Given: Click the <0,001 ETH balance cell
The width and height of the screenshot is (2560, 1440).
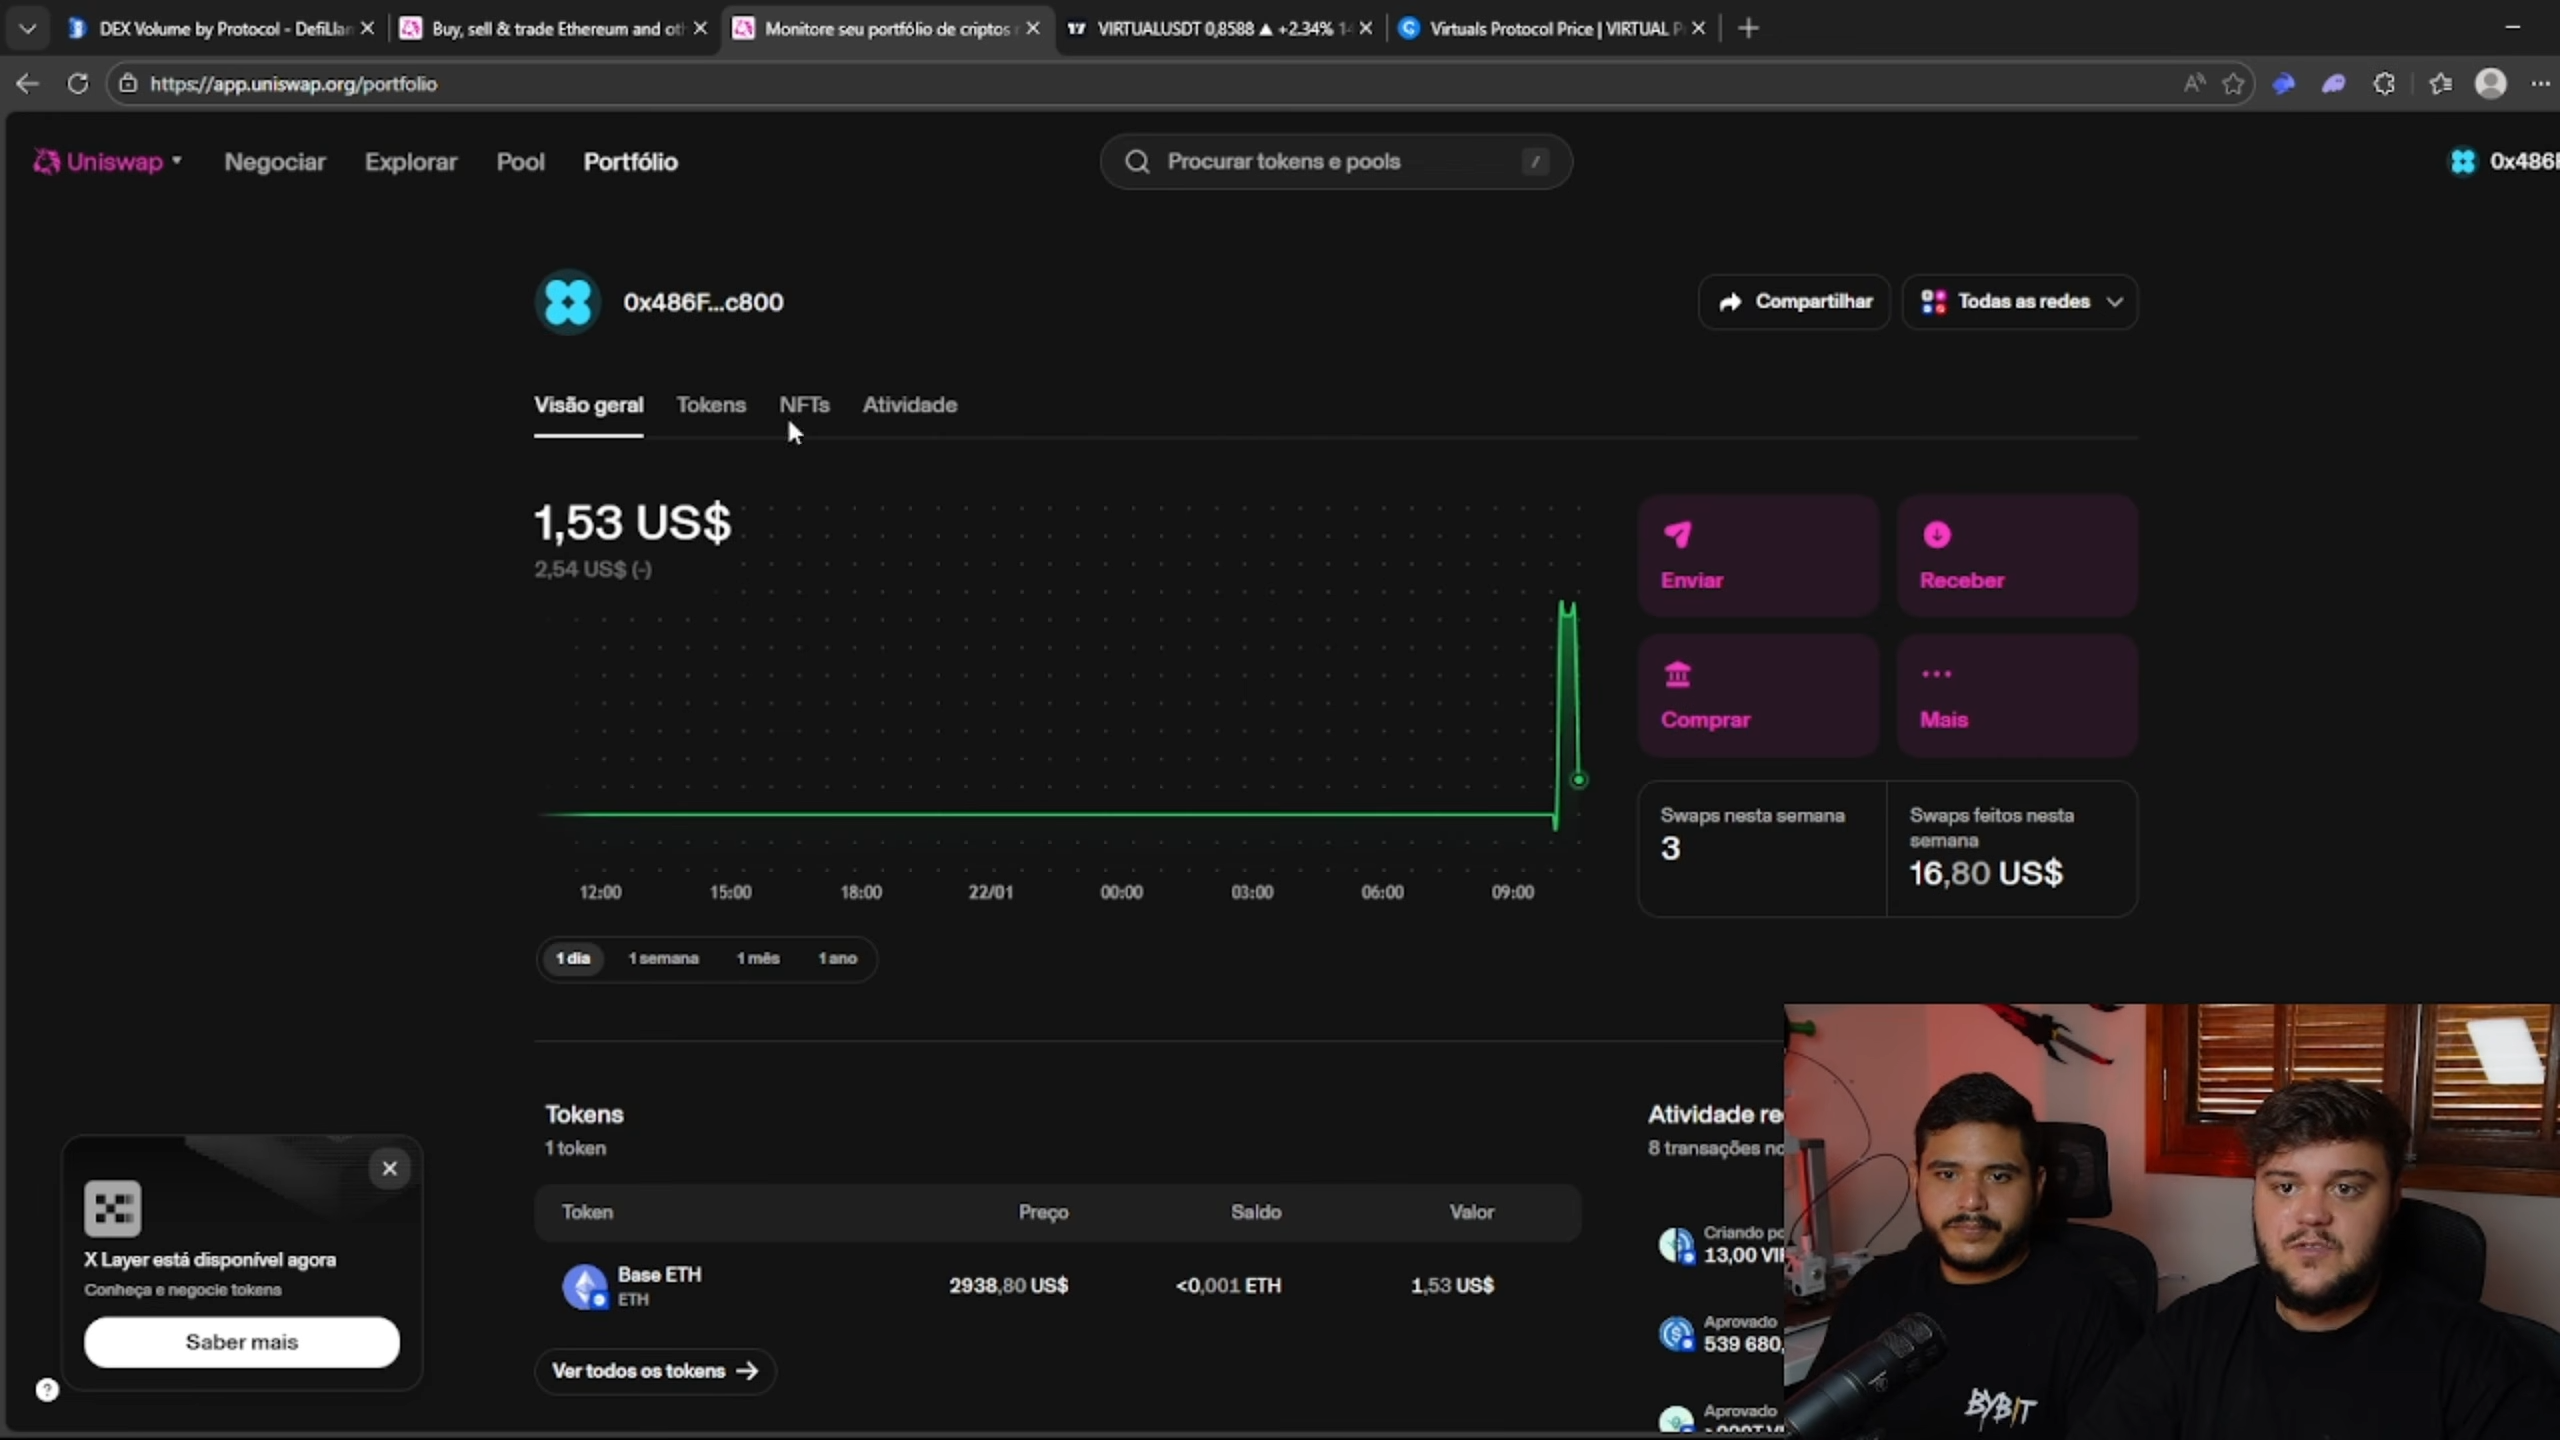Looking at the screenshot, I should pyautogui.click(x=1228, y=1285).
